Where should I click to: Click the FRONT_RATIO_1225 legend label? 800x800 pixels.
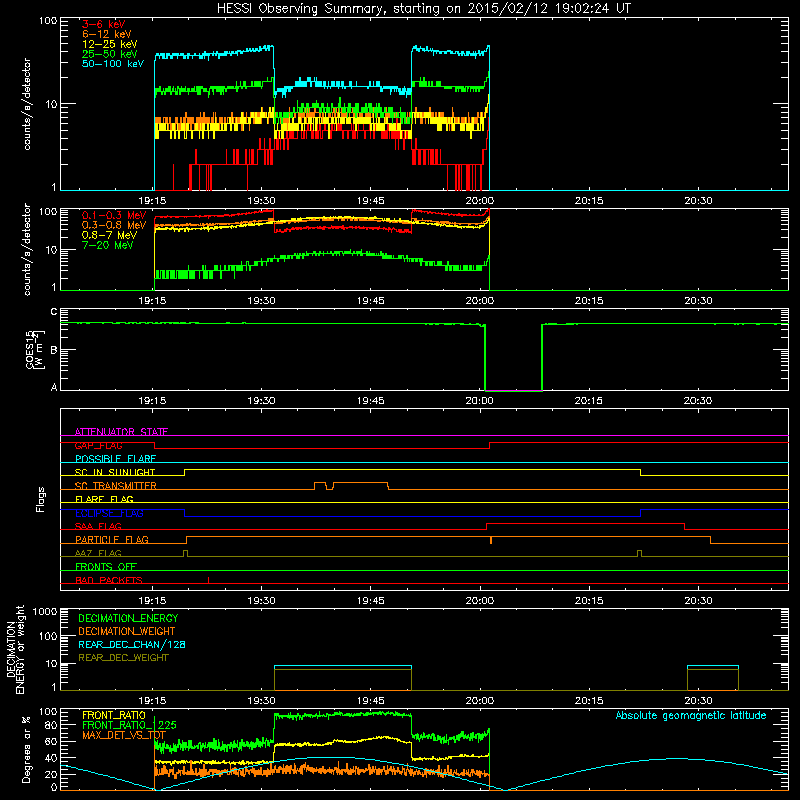pos(129,725)
